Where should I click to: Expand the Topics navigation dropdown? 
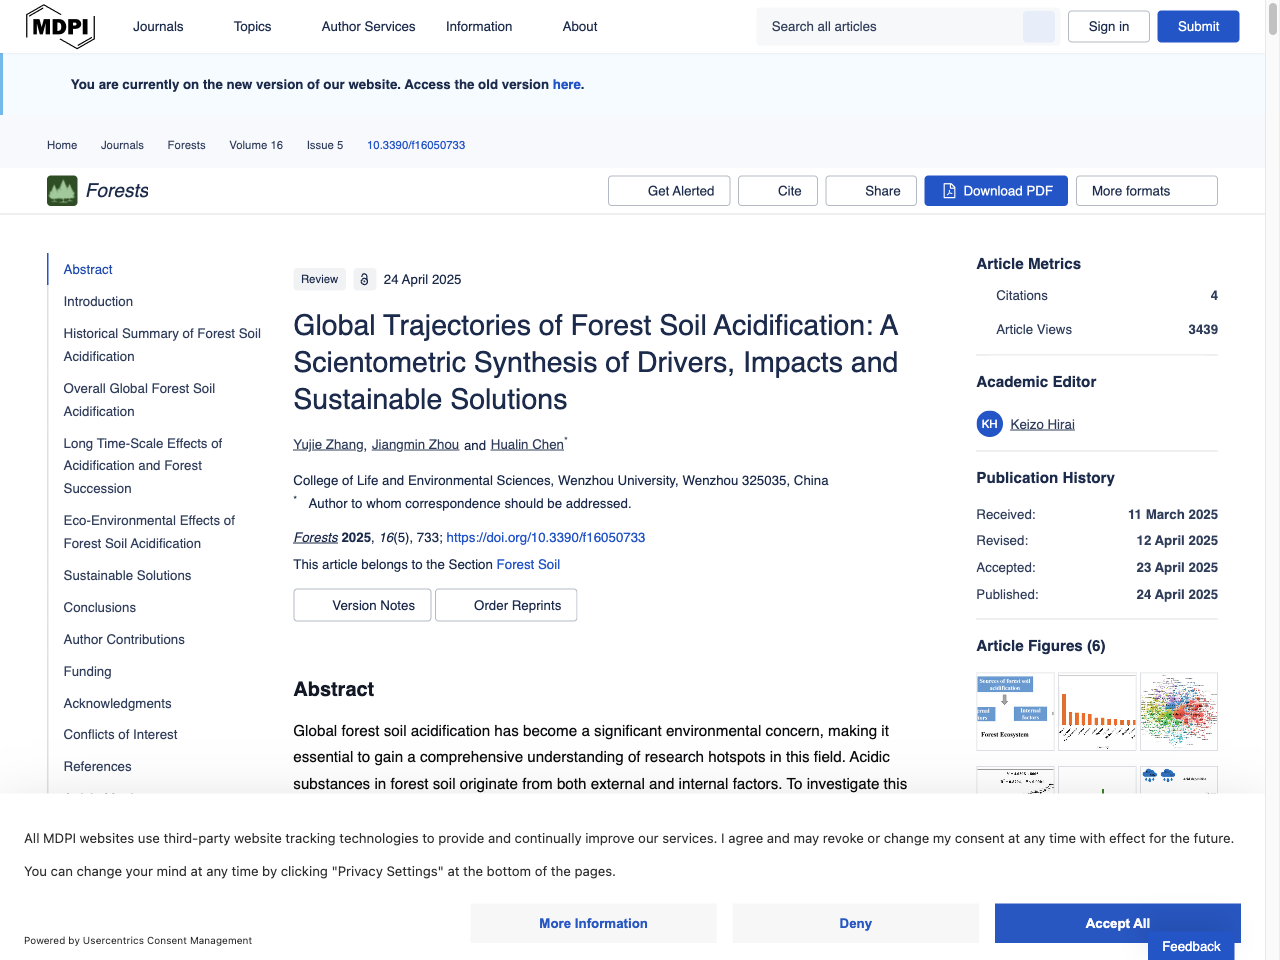[x=252, y=27]
